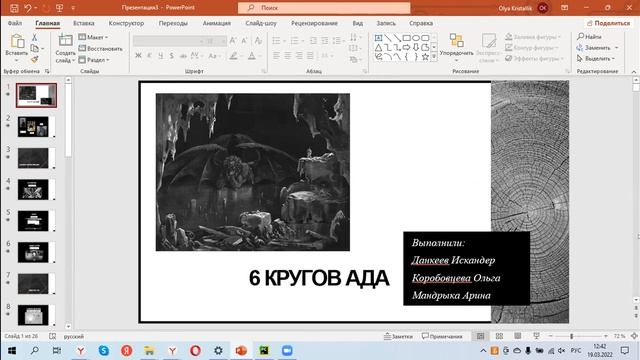Click the Save icon in the title bar
Screen dimensions: 640x360
coord(14,8)
